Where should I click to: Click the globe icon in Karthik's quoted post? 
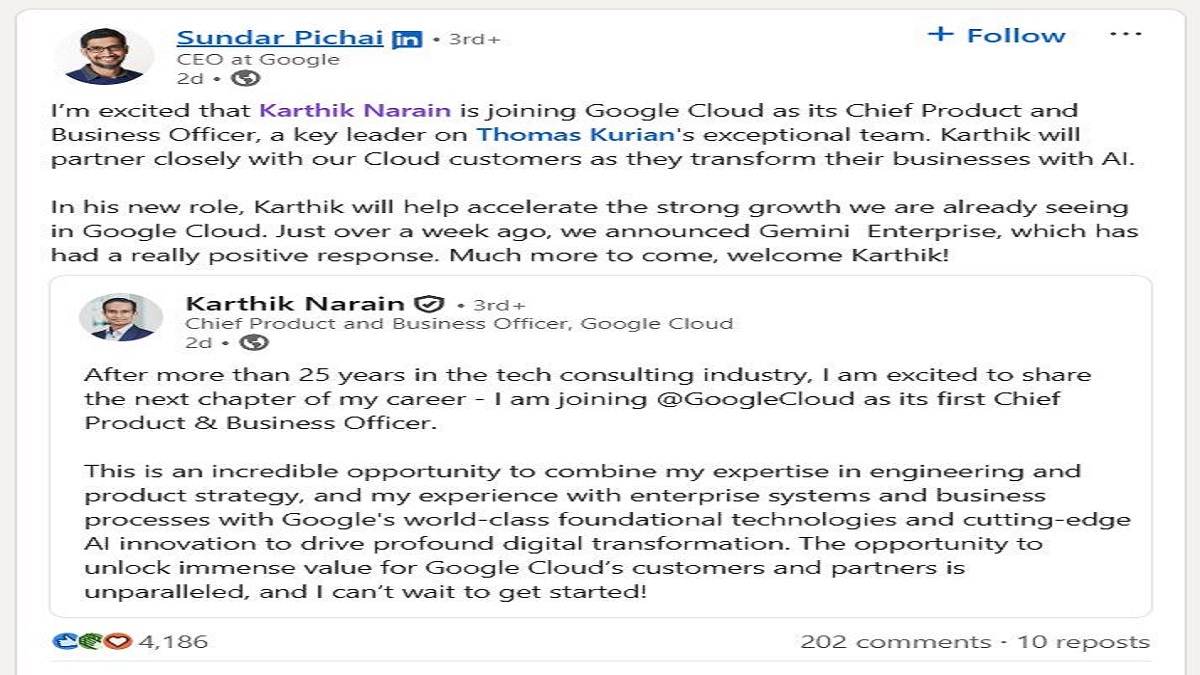[255, 343]
